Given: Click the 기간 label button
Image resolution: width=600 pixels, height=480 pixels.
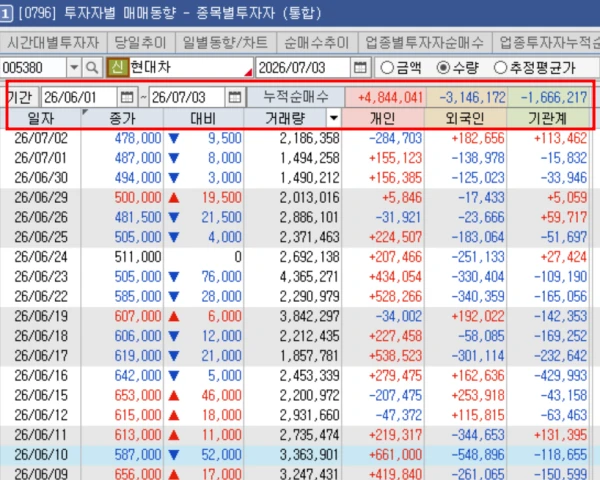Looking at the screenshot, I should click(x=19, y=97).
